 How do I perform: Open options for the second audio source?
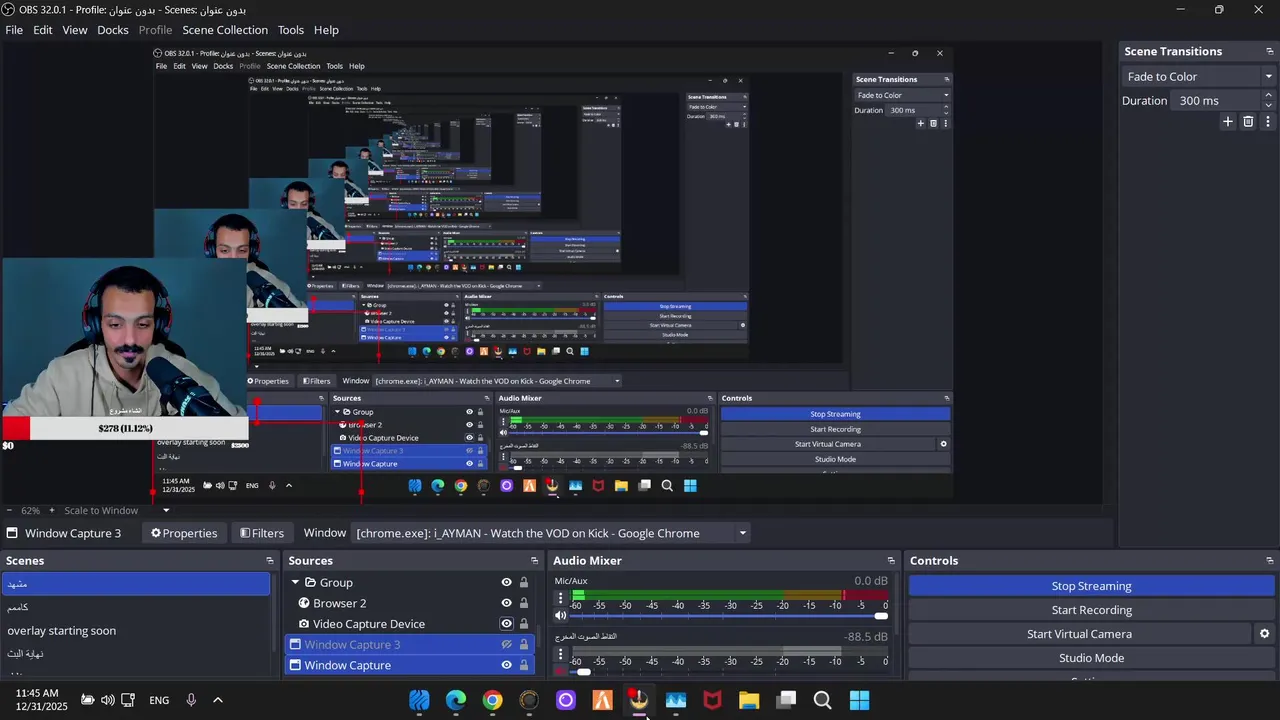click(x=561, y=654)
